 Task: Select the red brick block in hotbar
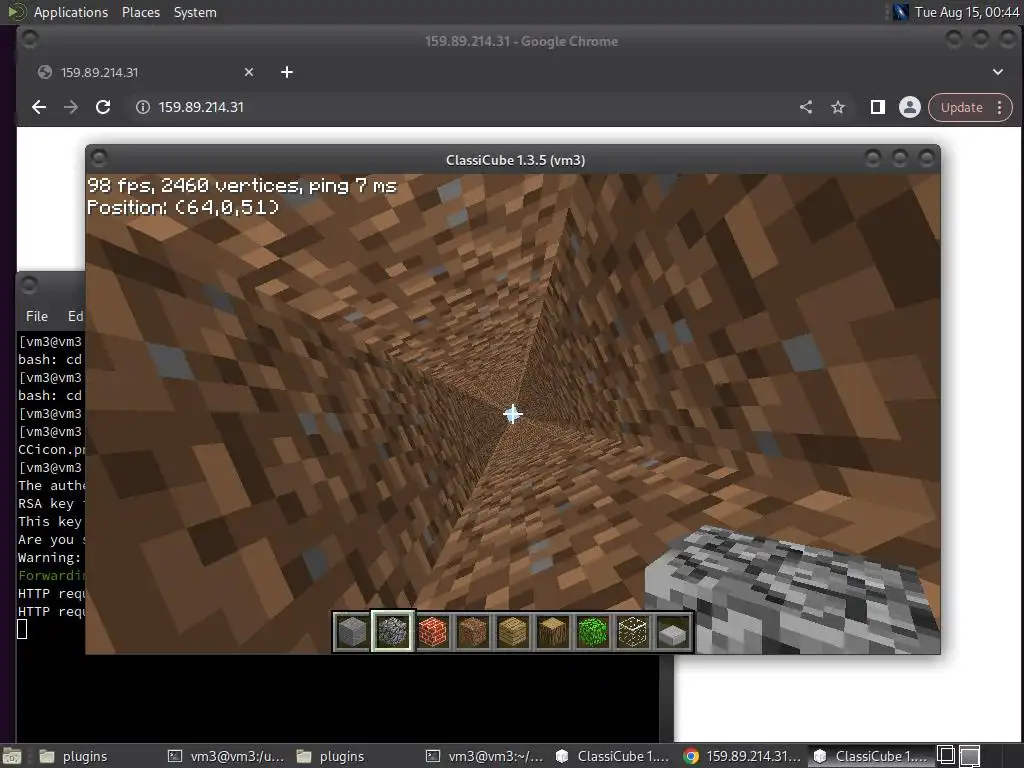[432, 632]
